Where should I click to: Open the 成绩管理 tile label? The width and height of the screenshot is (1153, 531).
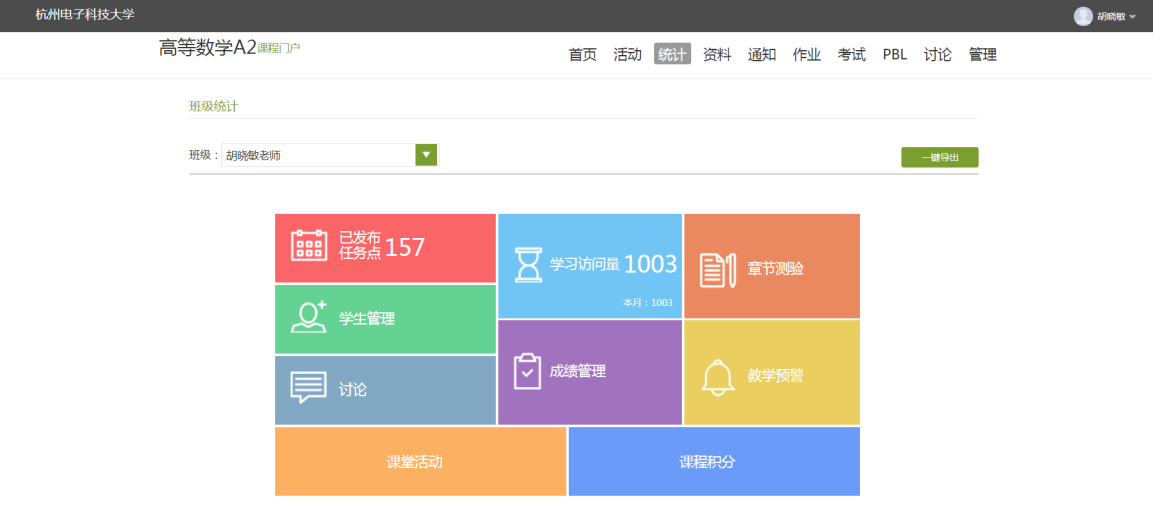pyautogui.click(x=578, y=371)
